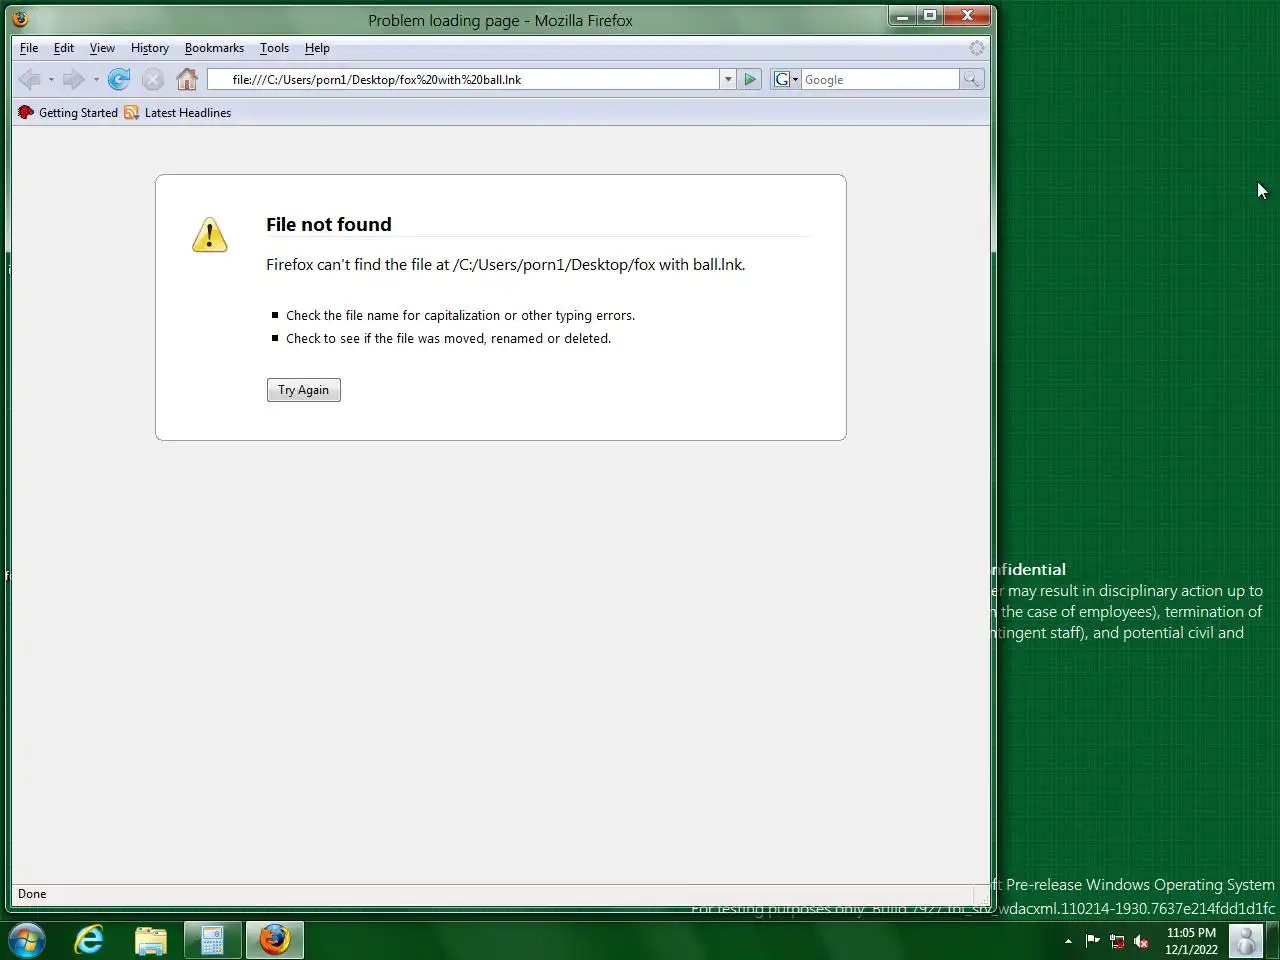The width and height of the screenshot is (1280, 960).
Task: Click the Firefox icon in the title bar
Action: 20,19
